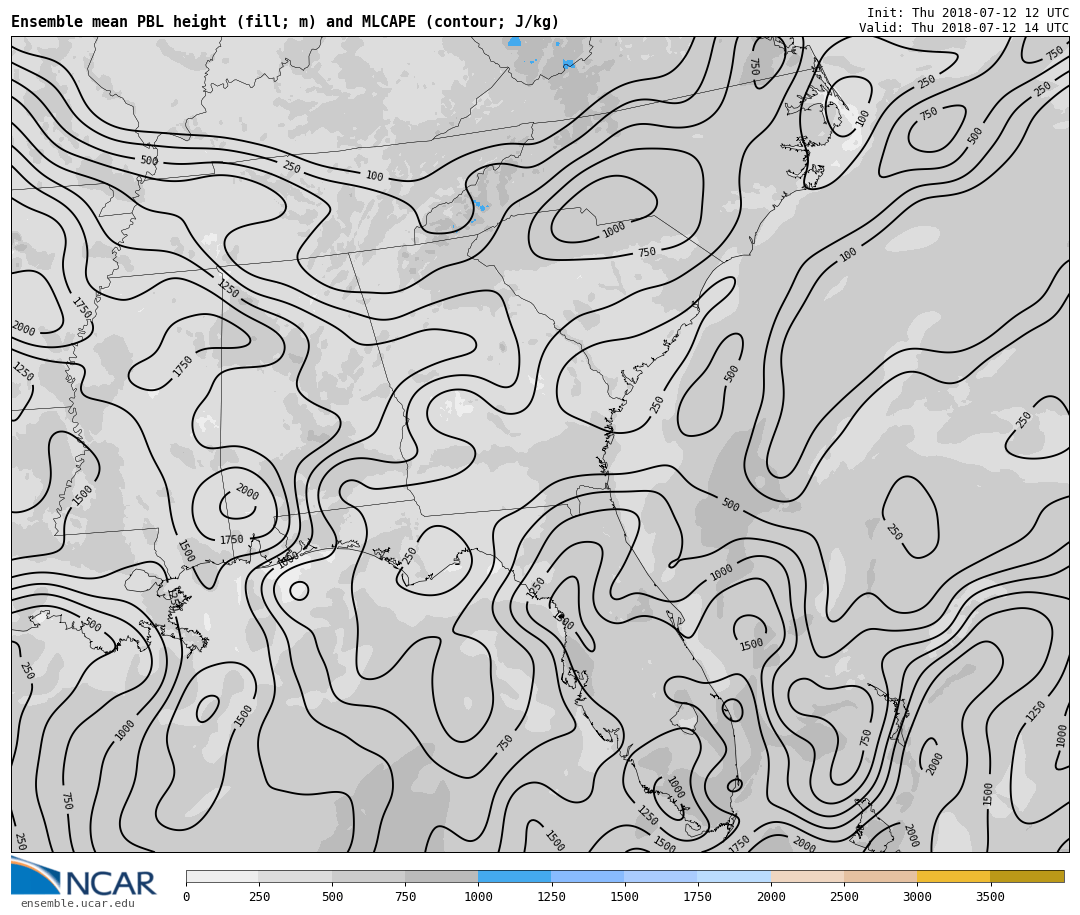Click the 2000 tick label on the colorbar
This screenshot has height=915, width=1080.
click(x=771, y=897)
